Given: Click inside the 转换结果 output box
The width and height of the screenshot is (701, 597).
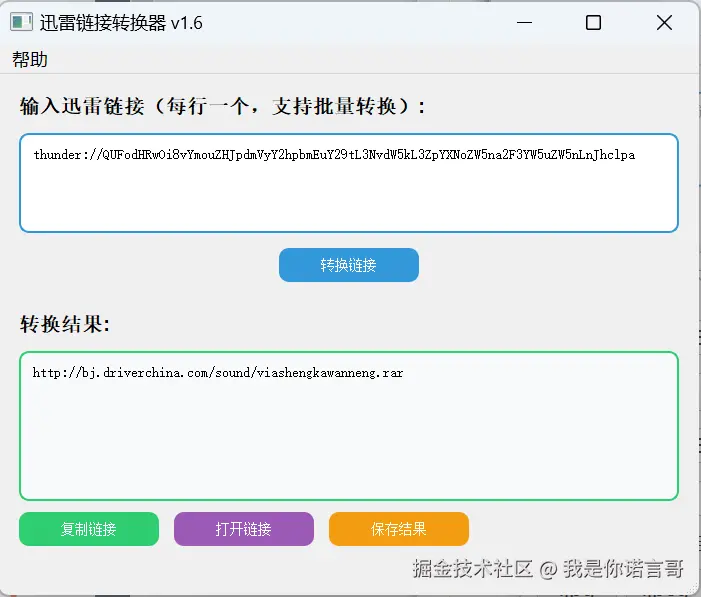Looking at the screenshot, I should 349,426.
